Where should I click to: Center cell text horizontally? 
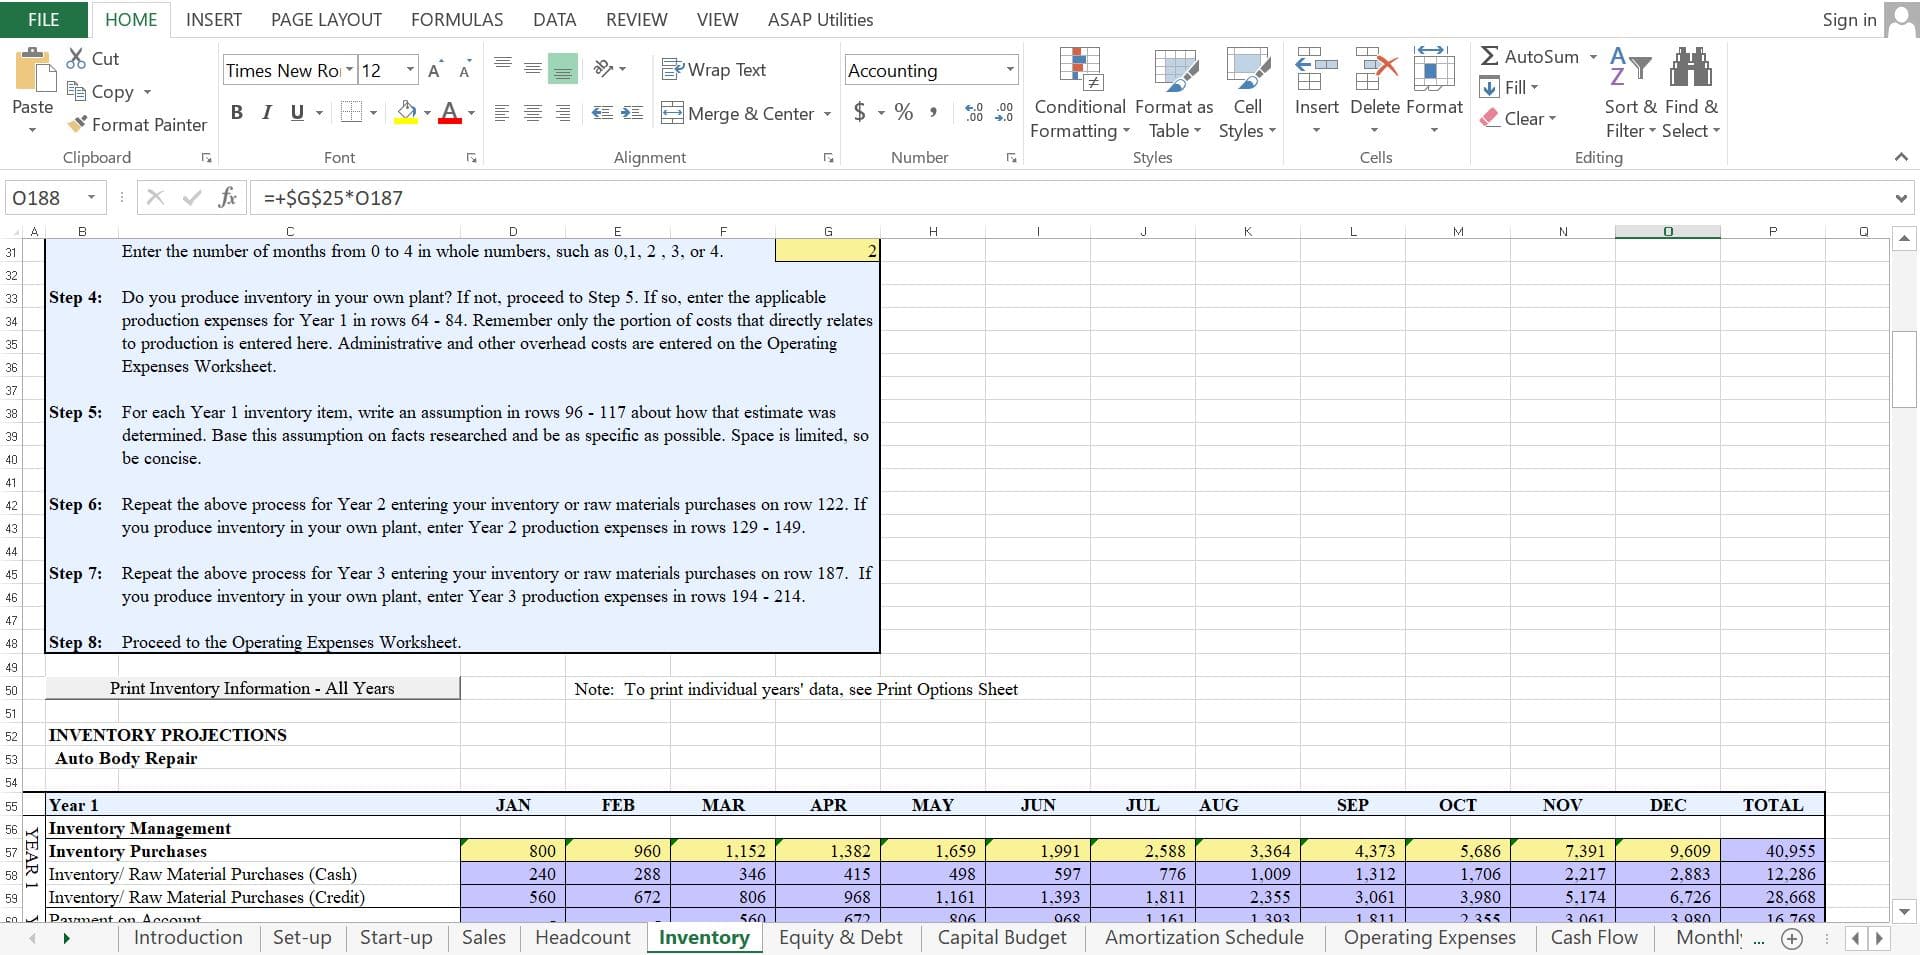pos(533,113)
